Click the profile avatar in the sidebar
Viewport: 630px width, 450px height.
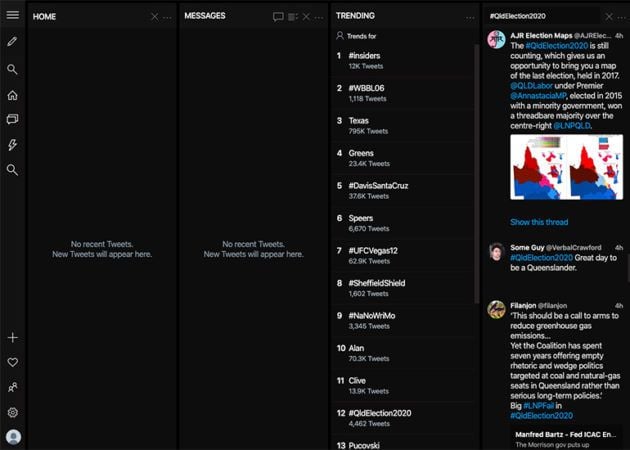pyautogui.click(x=13, y=437)
